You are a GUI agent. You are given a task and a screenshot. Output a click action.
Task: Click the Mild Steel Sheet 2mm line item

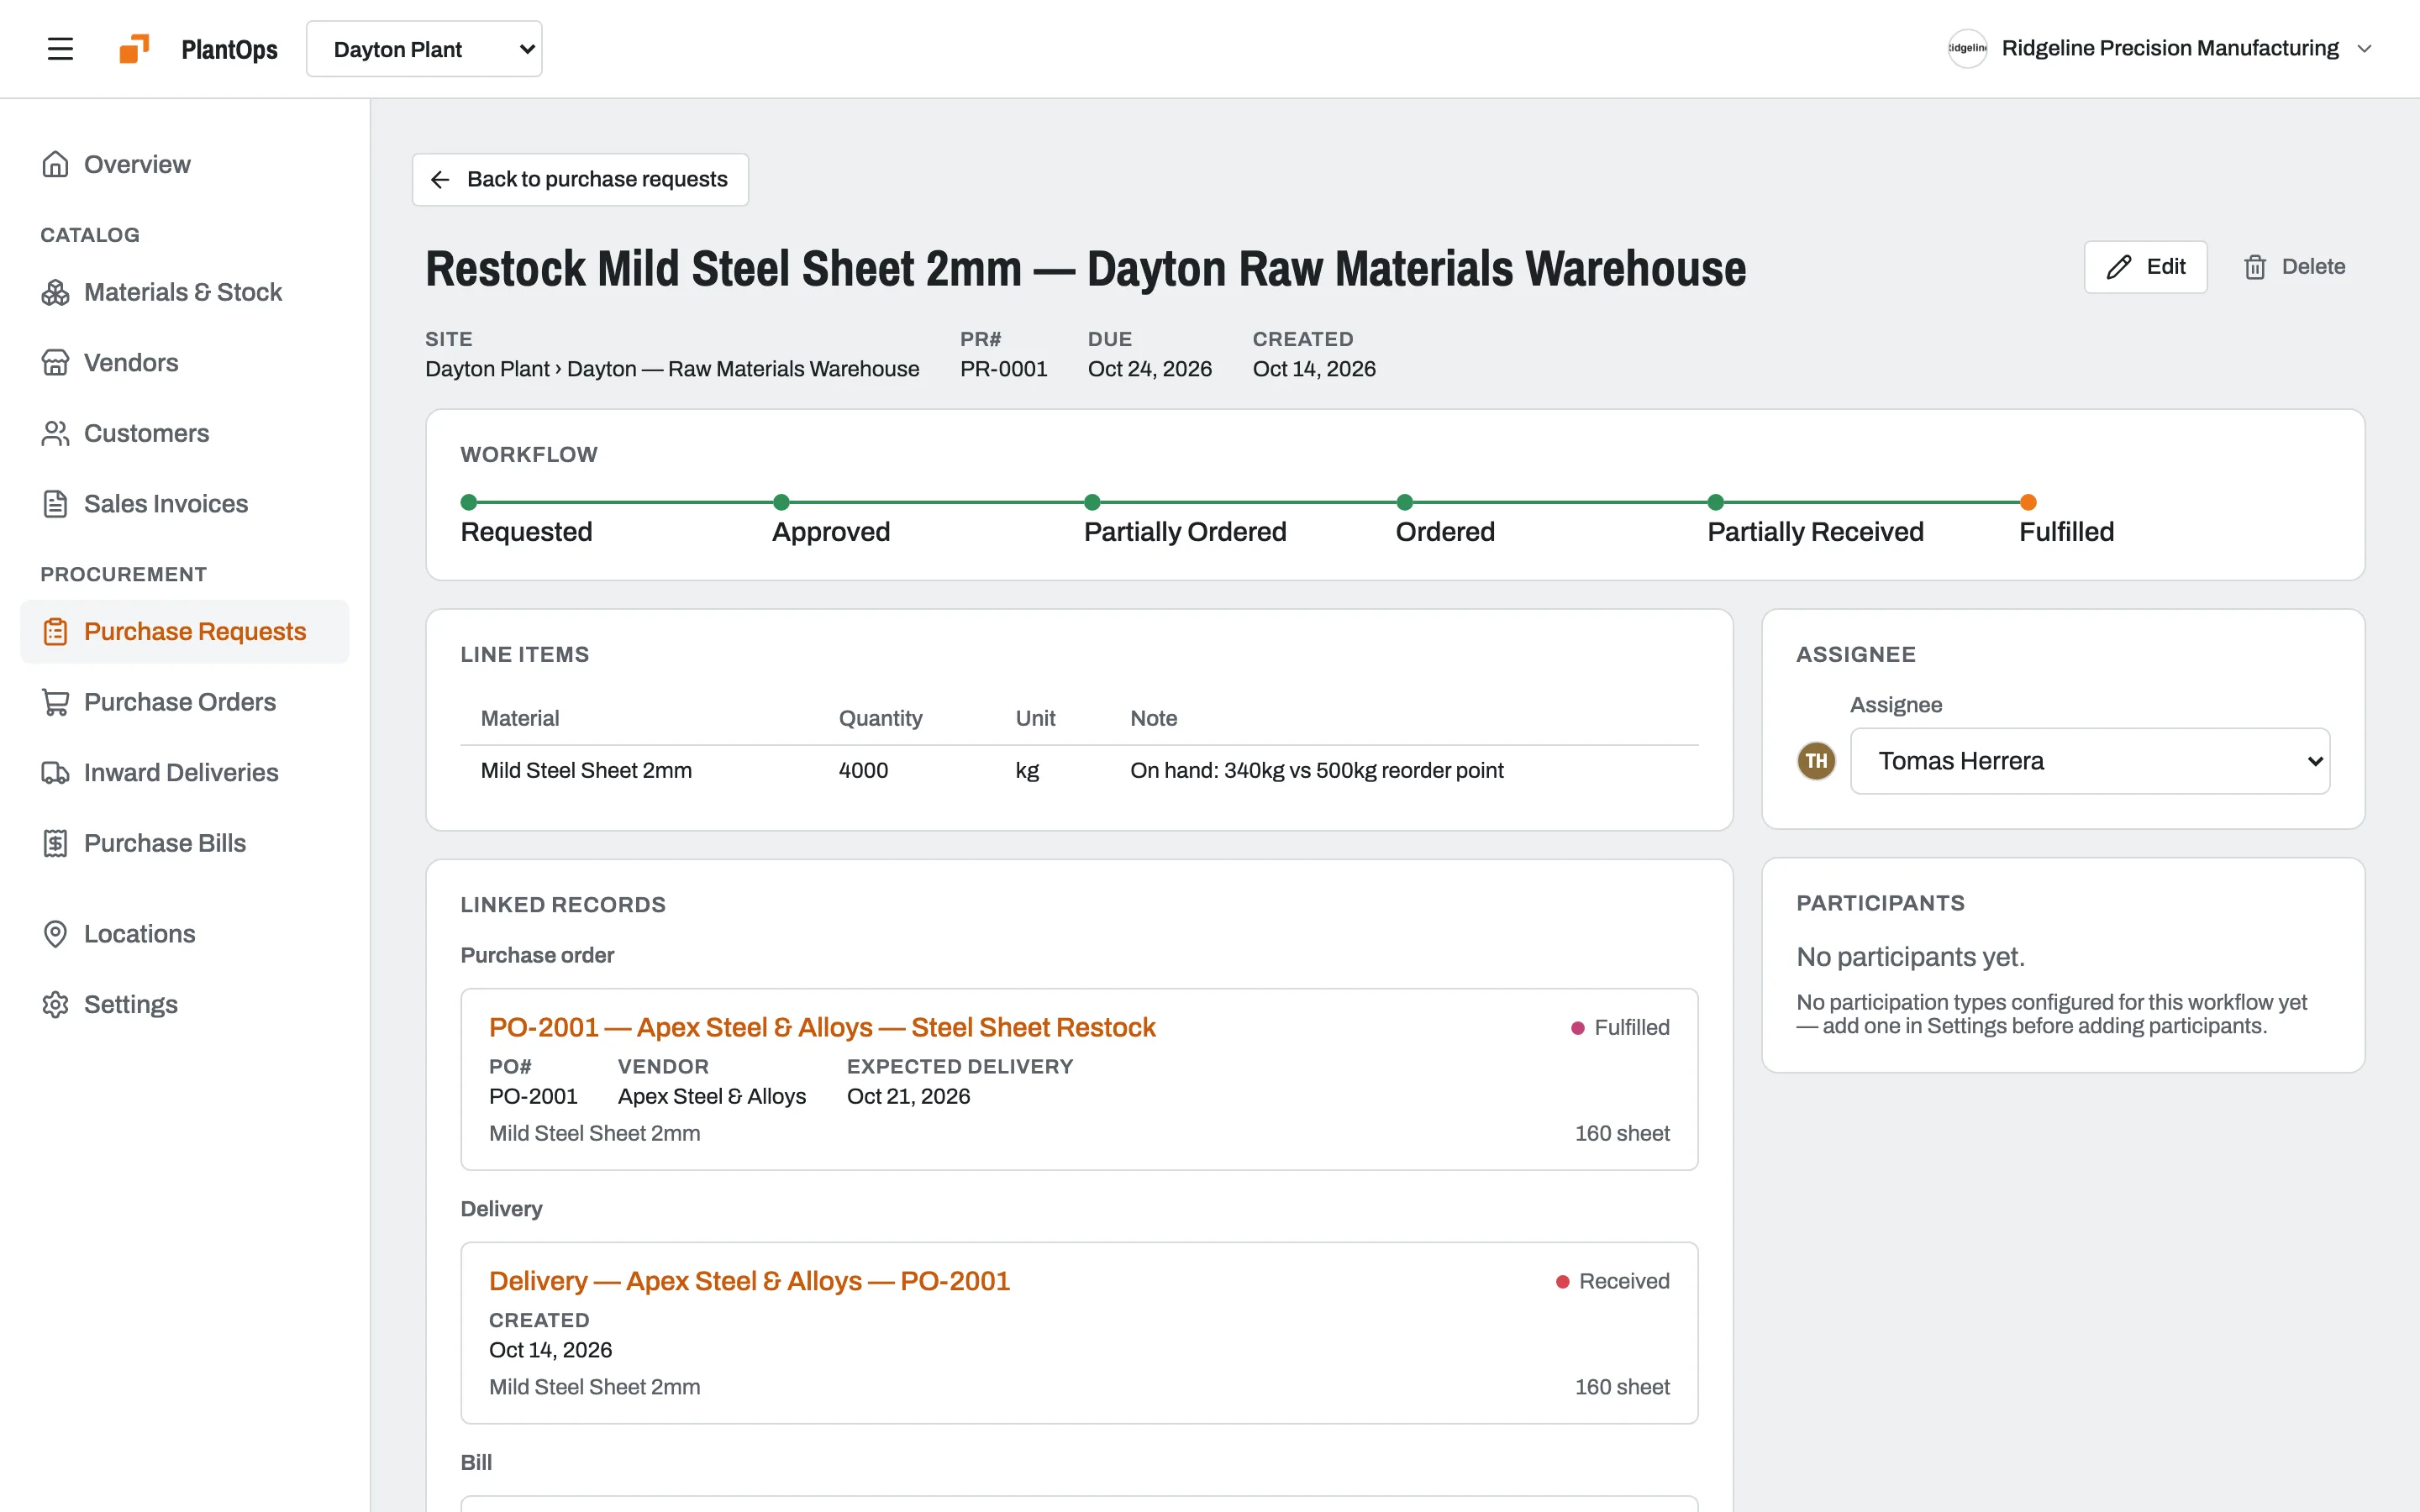[x=586, y=770]
